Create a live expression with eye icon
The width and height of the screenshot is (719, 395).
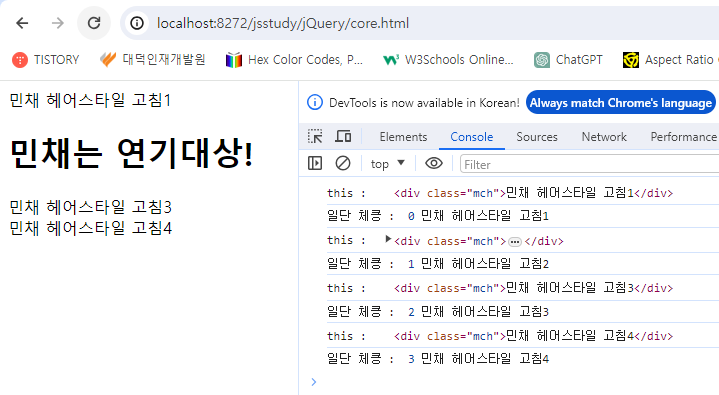pos(434,163)
